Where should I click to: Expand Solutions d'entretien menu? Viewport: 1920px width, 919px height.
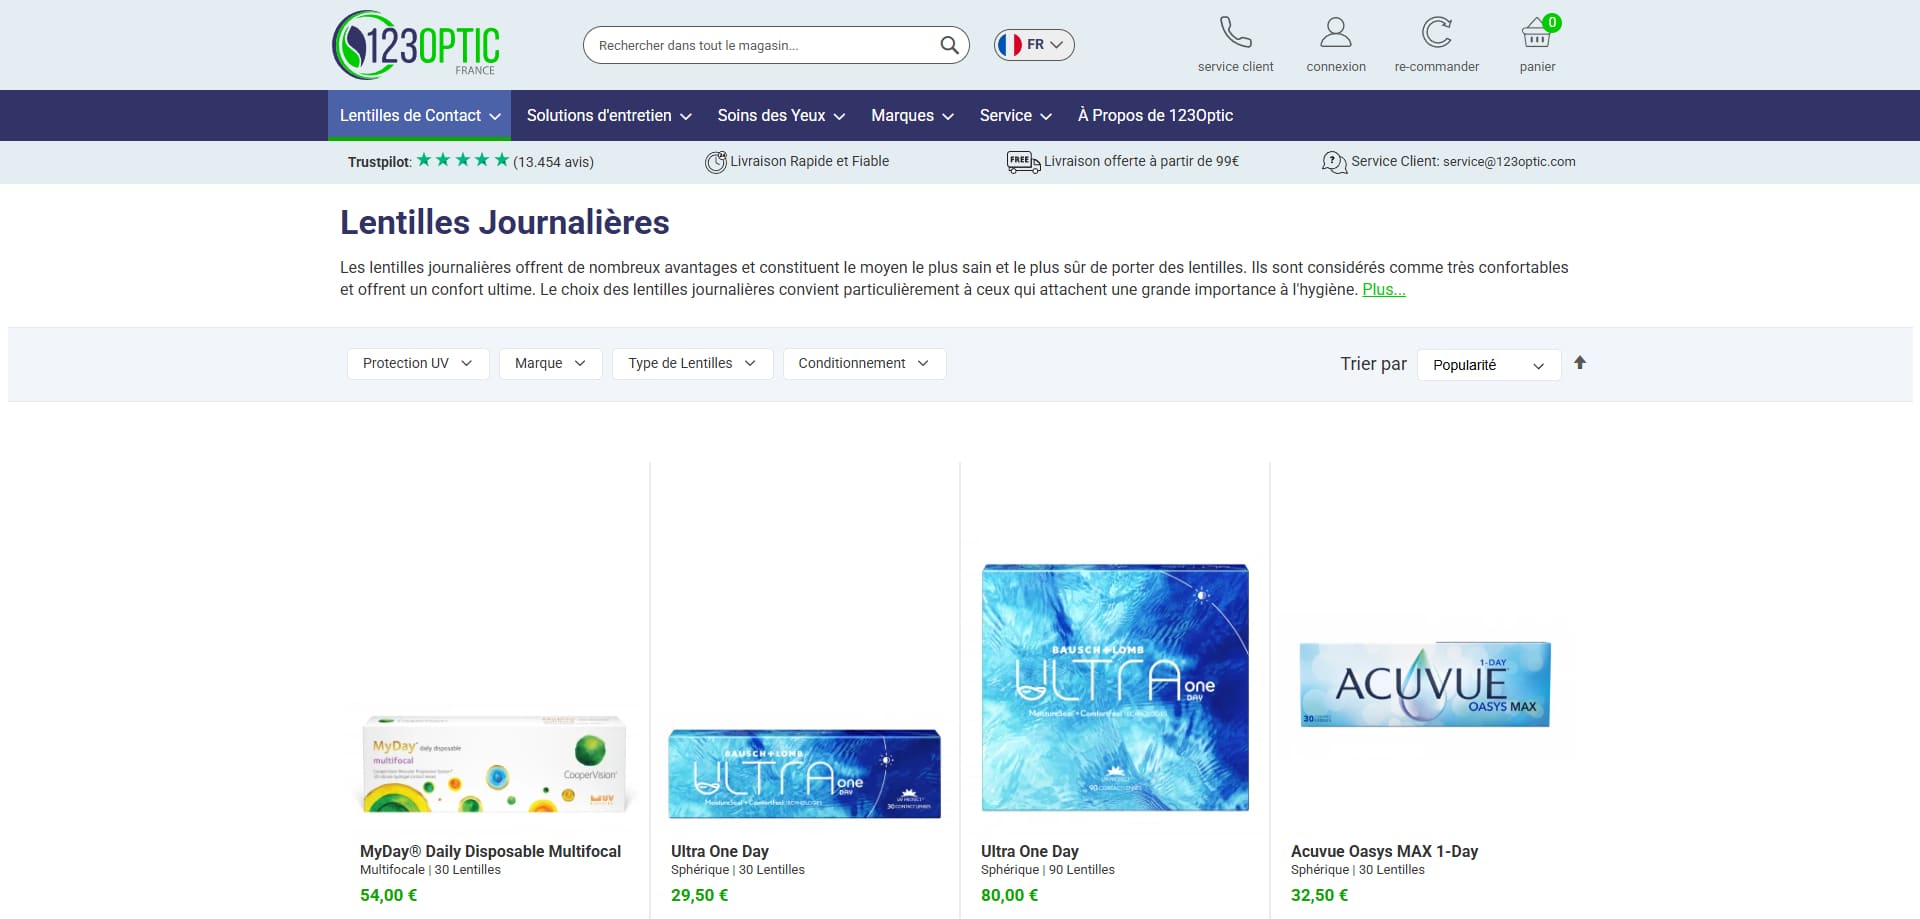(x=609, y=116)
